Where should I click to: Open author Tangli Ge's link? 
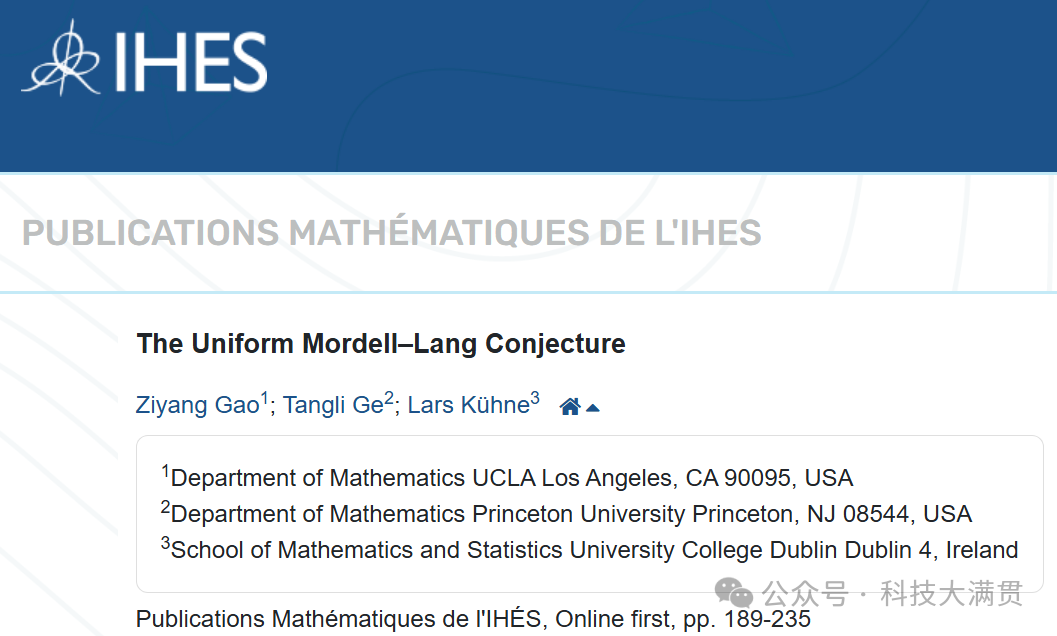click(333, 405)
